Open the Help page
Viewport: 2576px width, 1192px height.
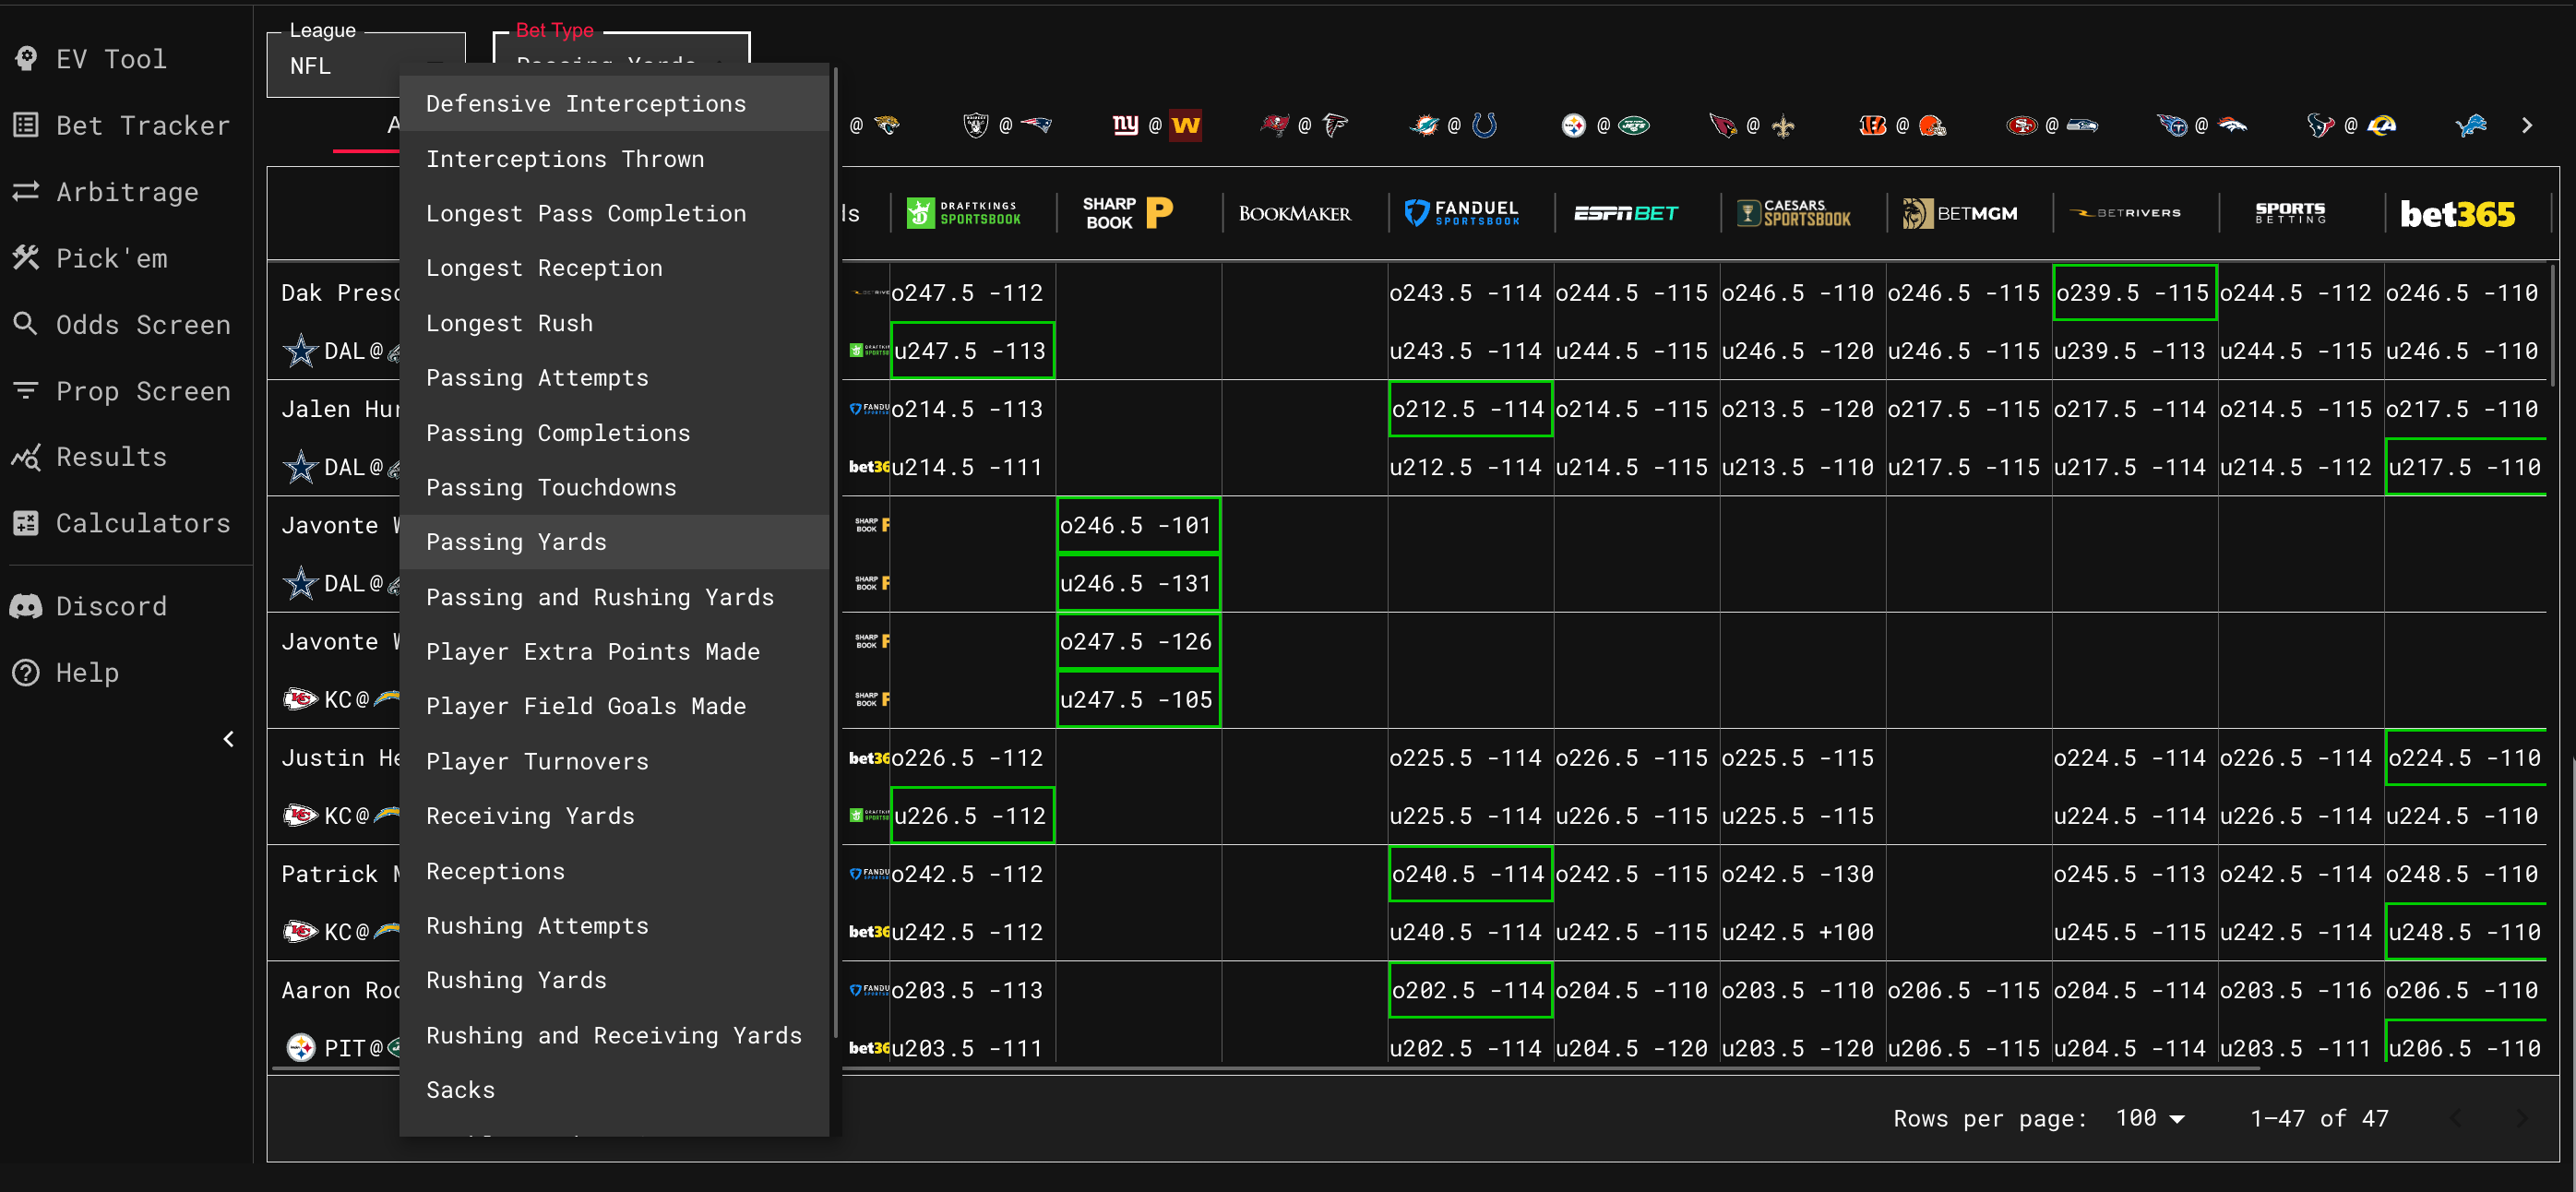[x=87, y=673]
